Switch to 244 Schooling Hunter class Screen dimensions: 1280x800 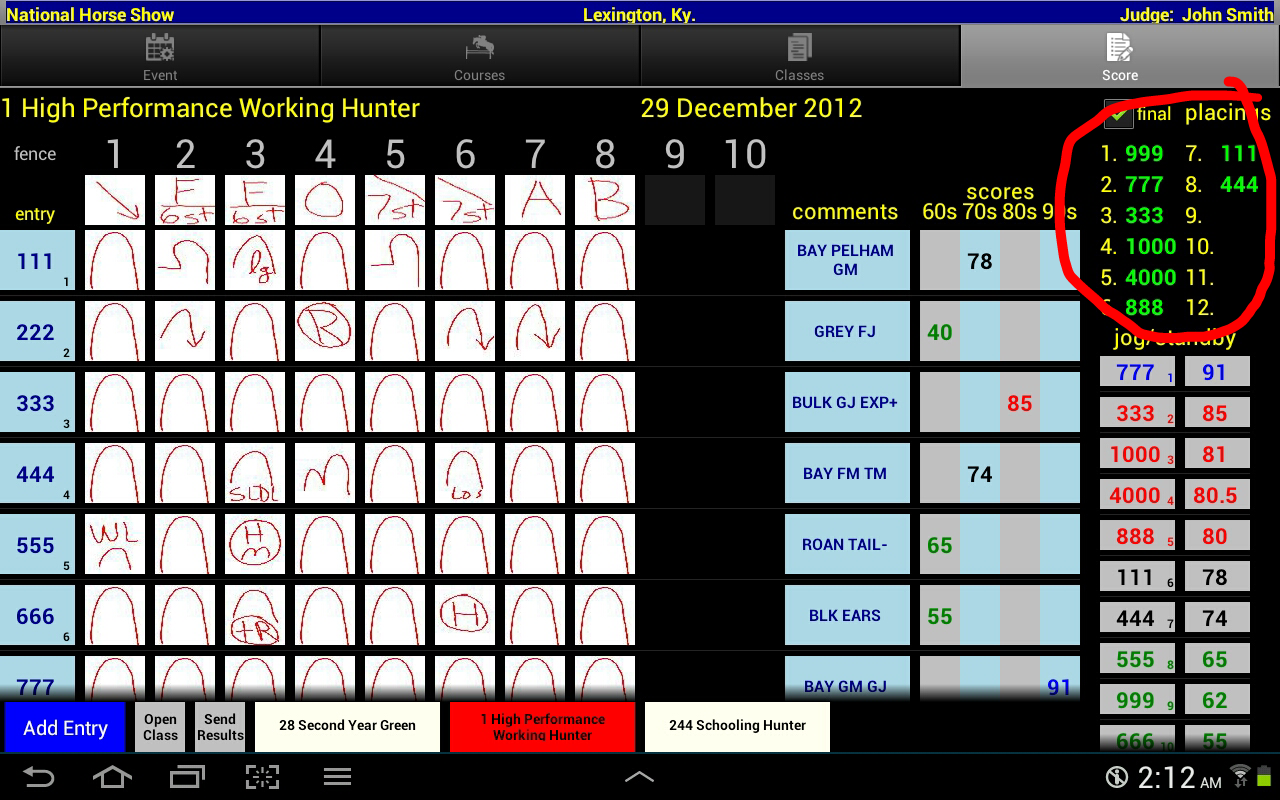coord(737,726)
